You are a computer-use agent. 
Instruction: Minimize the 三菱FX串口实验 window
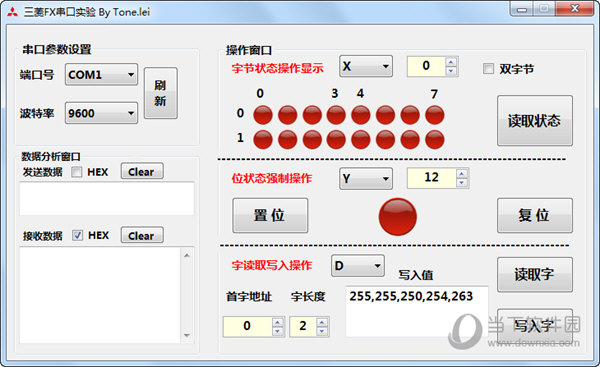pos(522,9)
